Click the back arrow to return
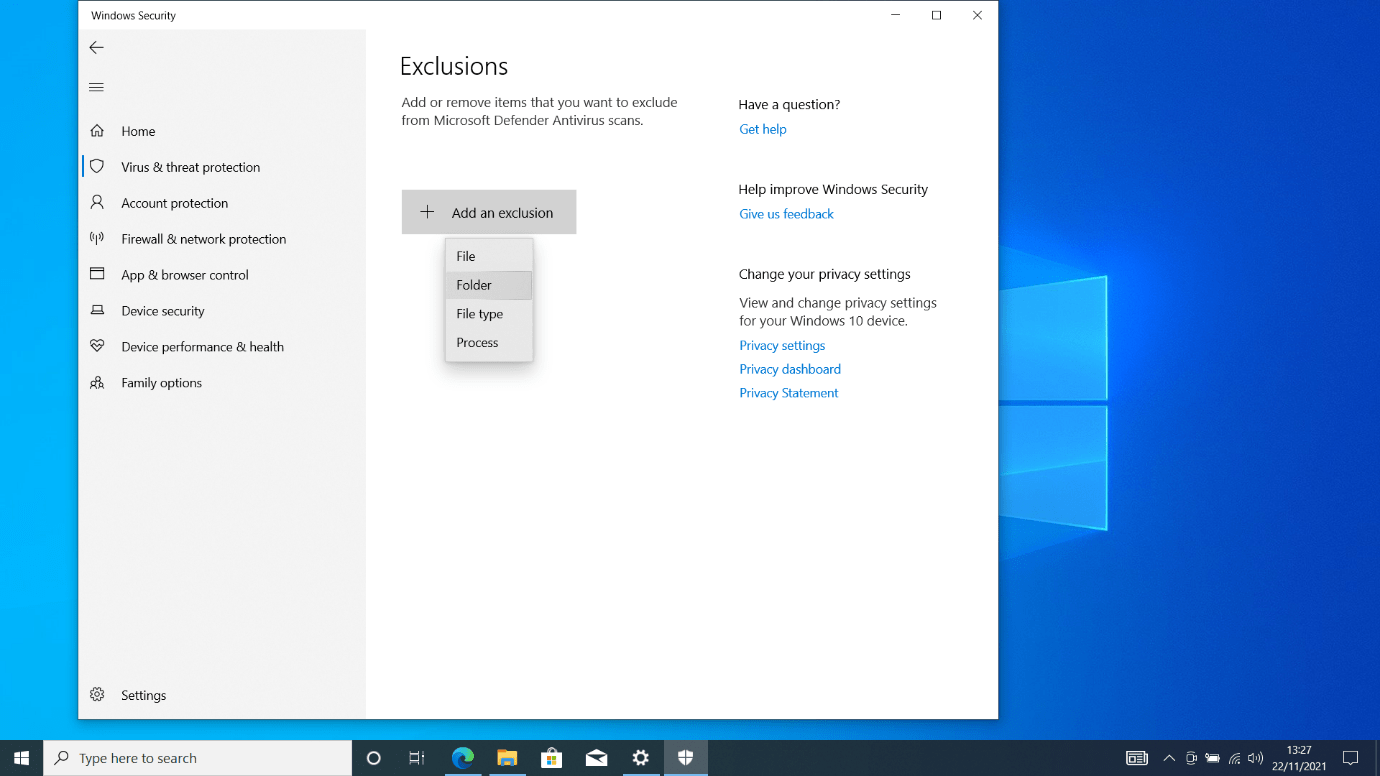 (96, 47)
